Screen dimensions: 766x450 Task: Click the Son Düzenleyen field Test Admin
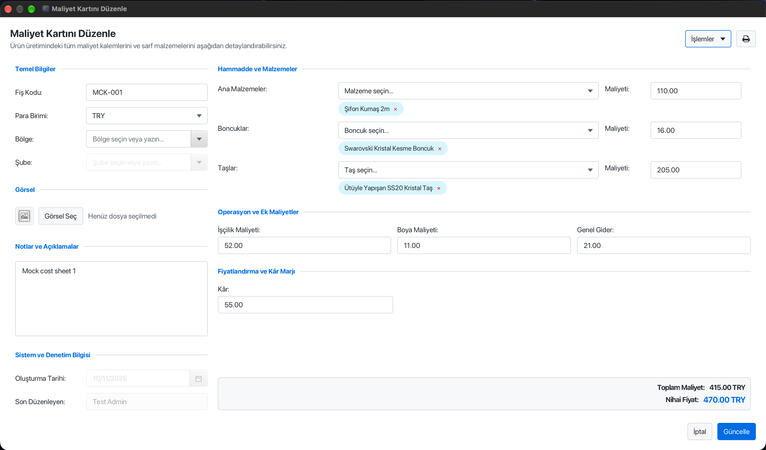pyautogui.click(x=147, y=402)
